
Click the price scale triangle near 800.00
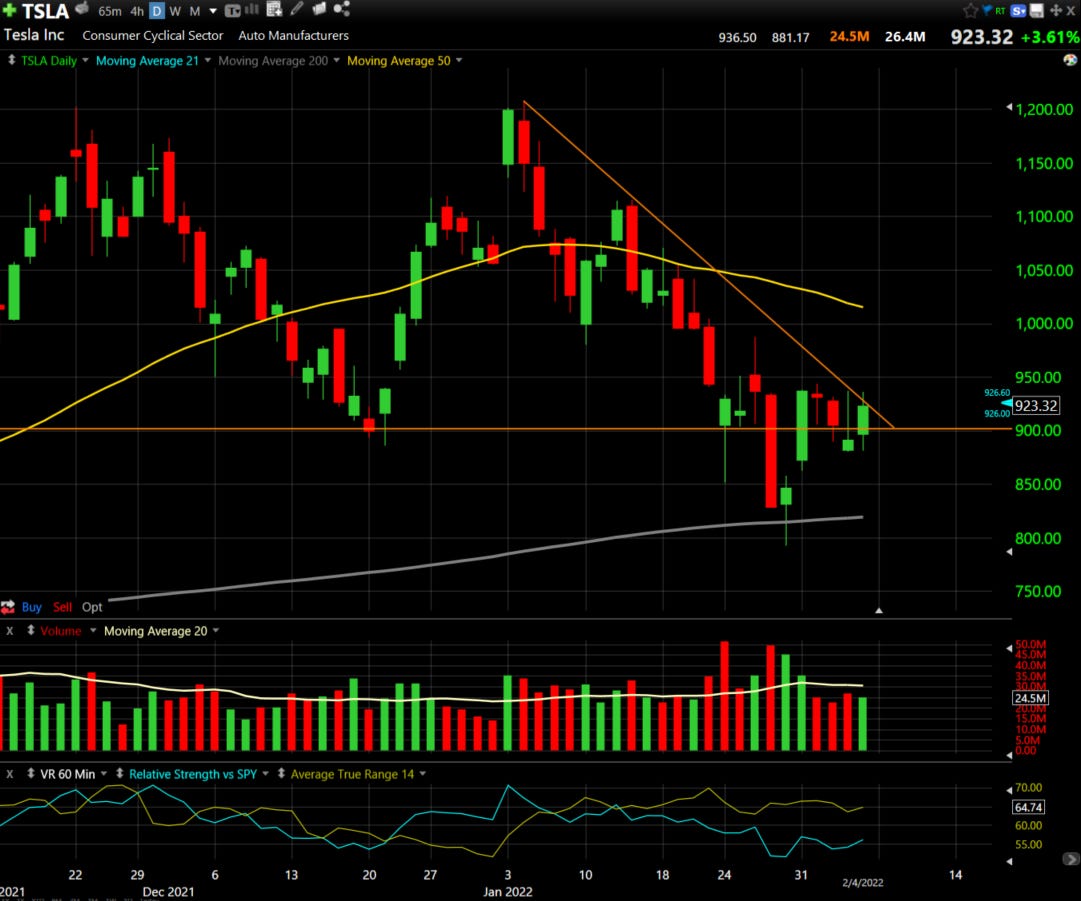pyautogui.click(x=1009, y=551)
